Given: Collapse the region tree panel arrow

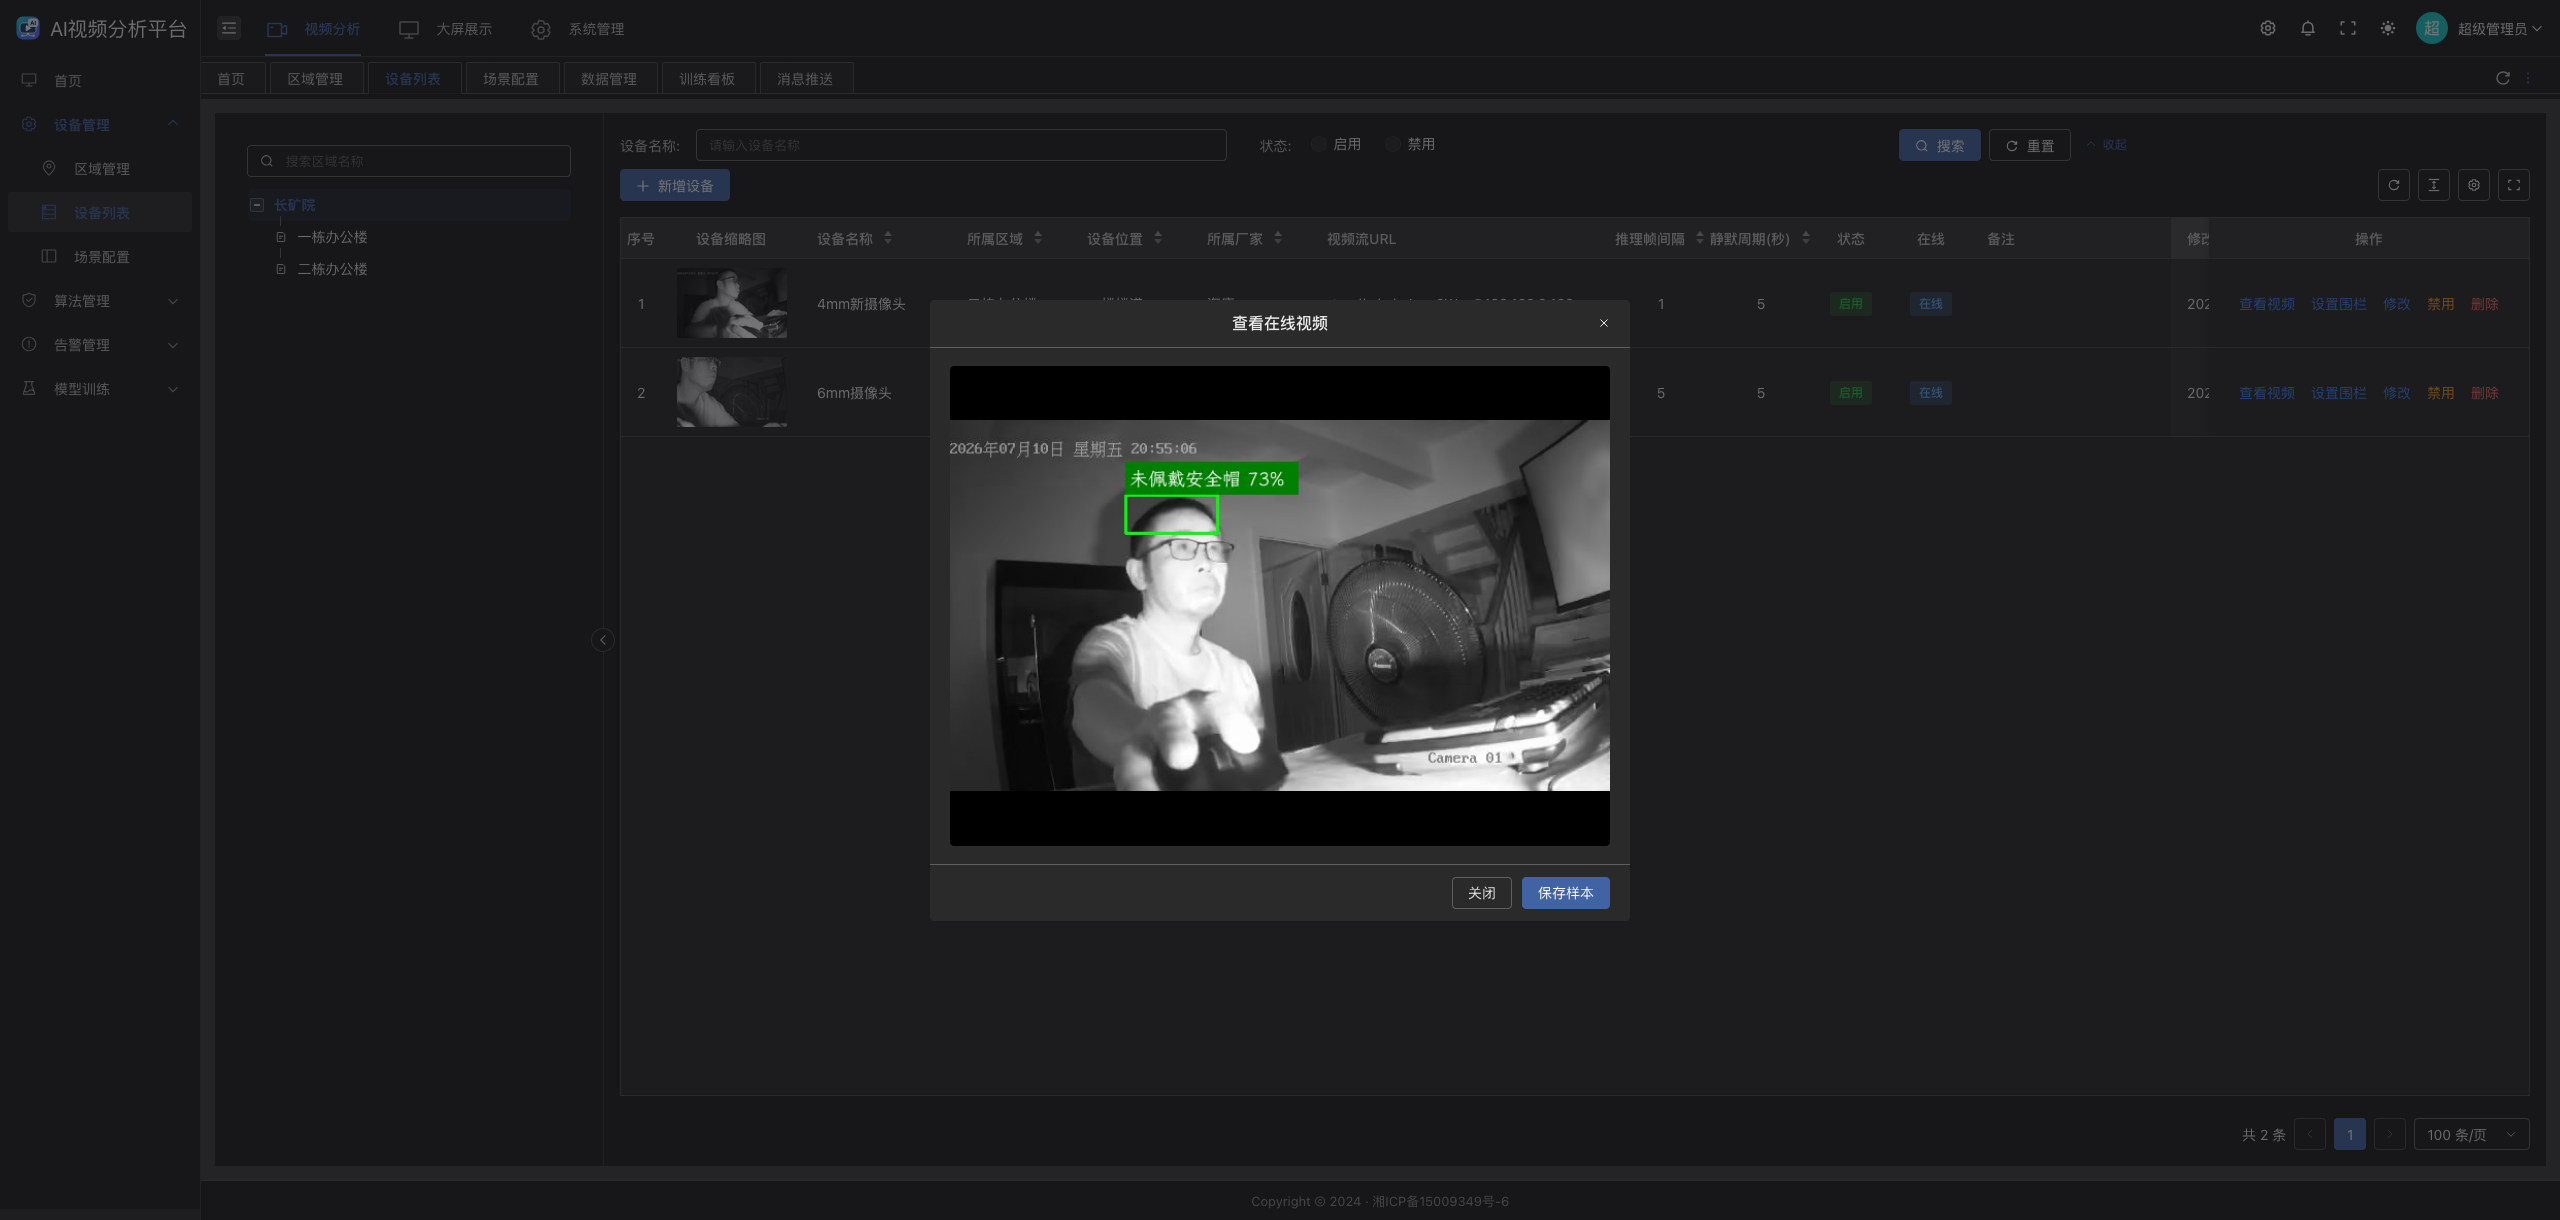Looking at the screenshot, I should [x=603, y=640].
